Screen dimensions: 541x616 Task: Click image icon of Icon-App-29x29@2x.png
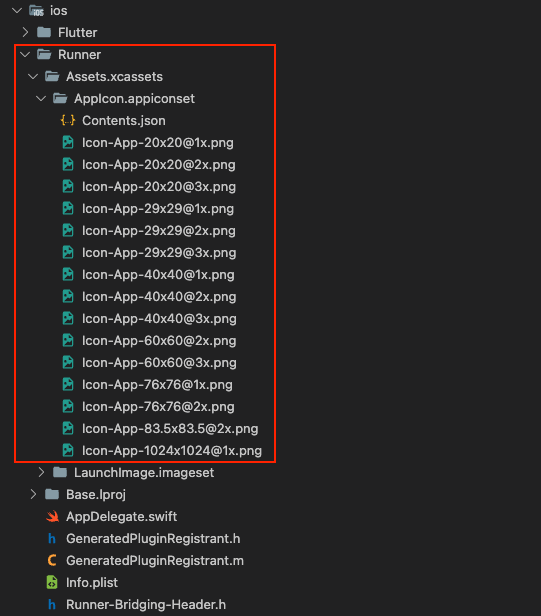(x=68, y=230)
